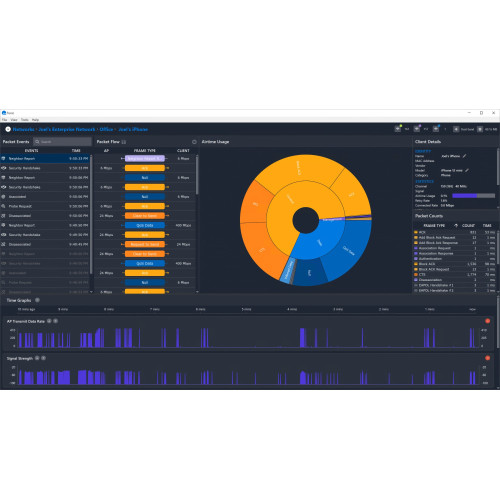Click second small icon after AP Transmit Data Rate

point(55,321)
